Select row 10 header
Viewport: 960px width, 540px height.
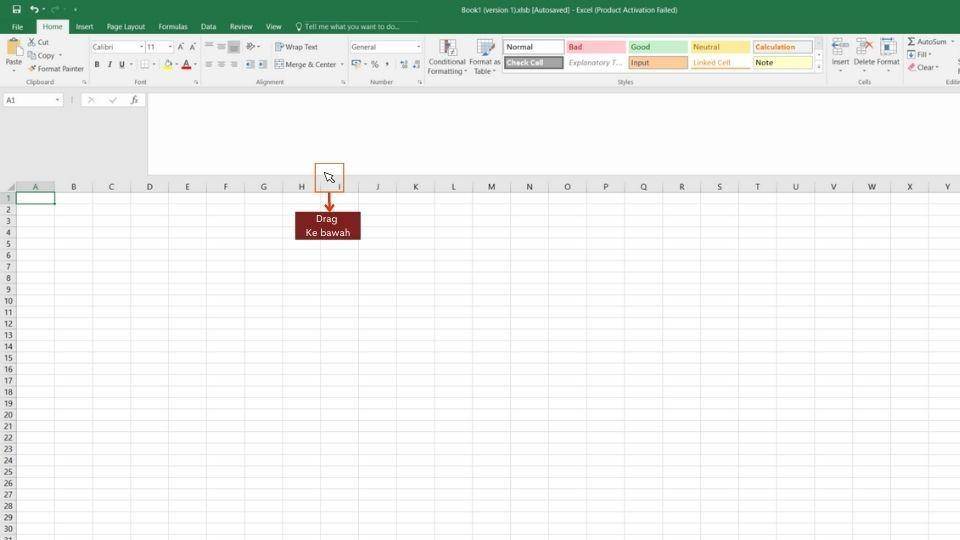(8, 301)
